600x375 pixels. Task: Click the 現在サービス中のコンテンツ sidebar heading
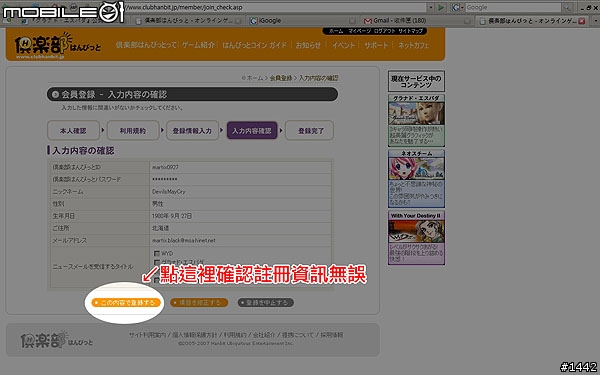(416, 82)
